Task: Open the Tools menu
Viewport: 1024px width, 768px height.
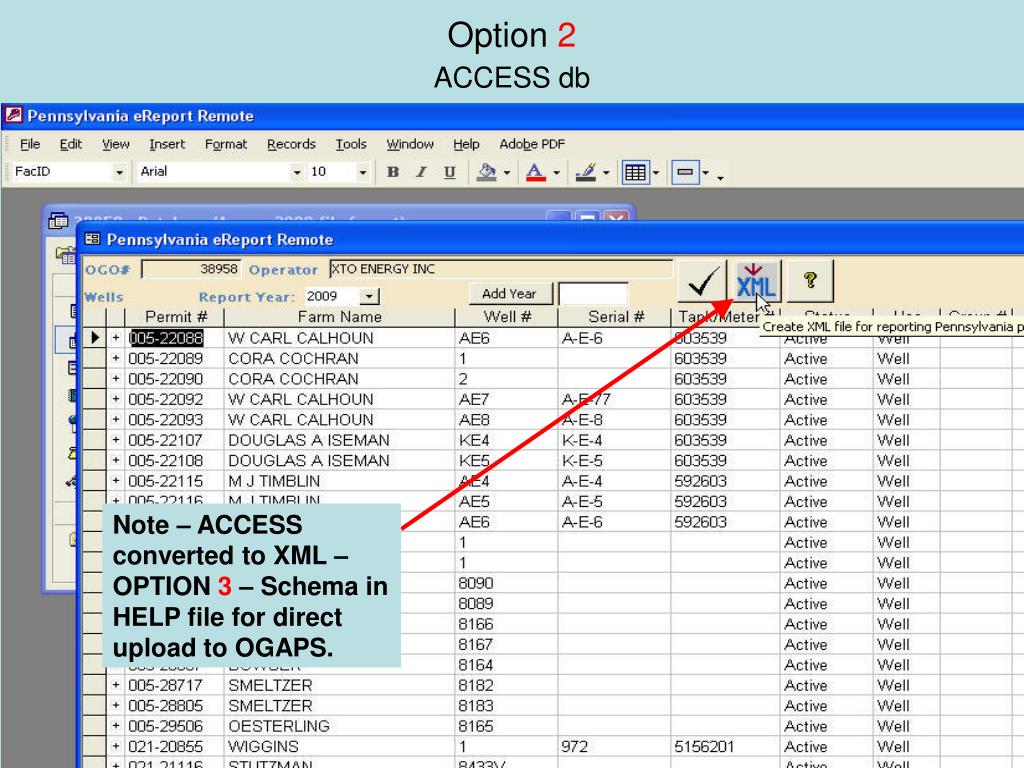Action: click(351, 144)
